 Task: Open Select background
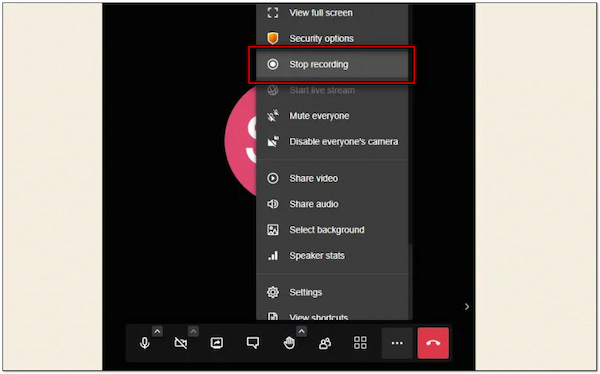pos(332,230)
